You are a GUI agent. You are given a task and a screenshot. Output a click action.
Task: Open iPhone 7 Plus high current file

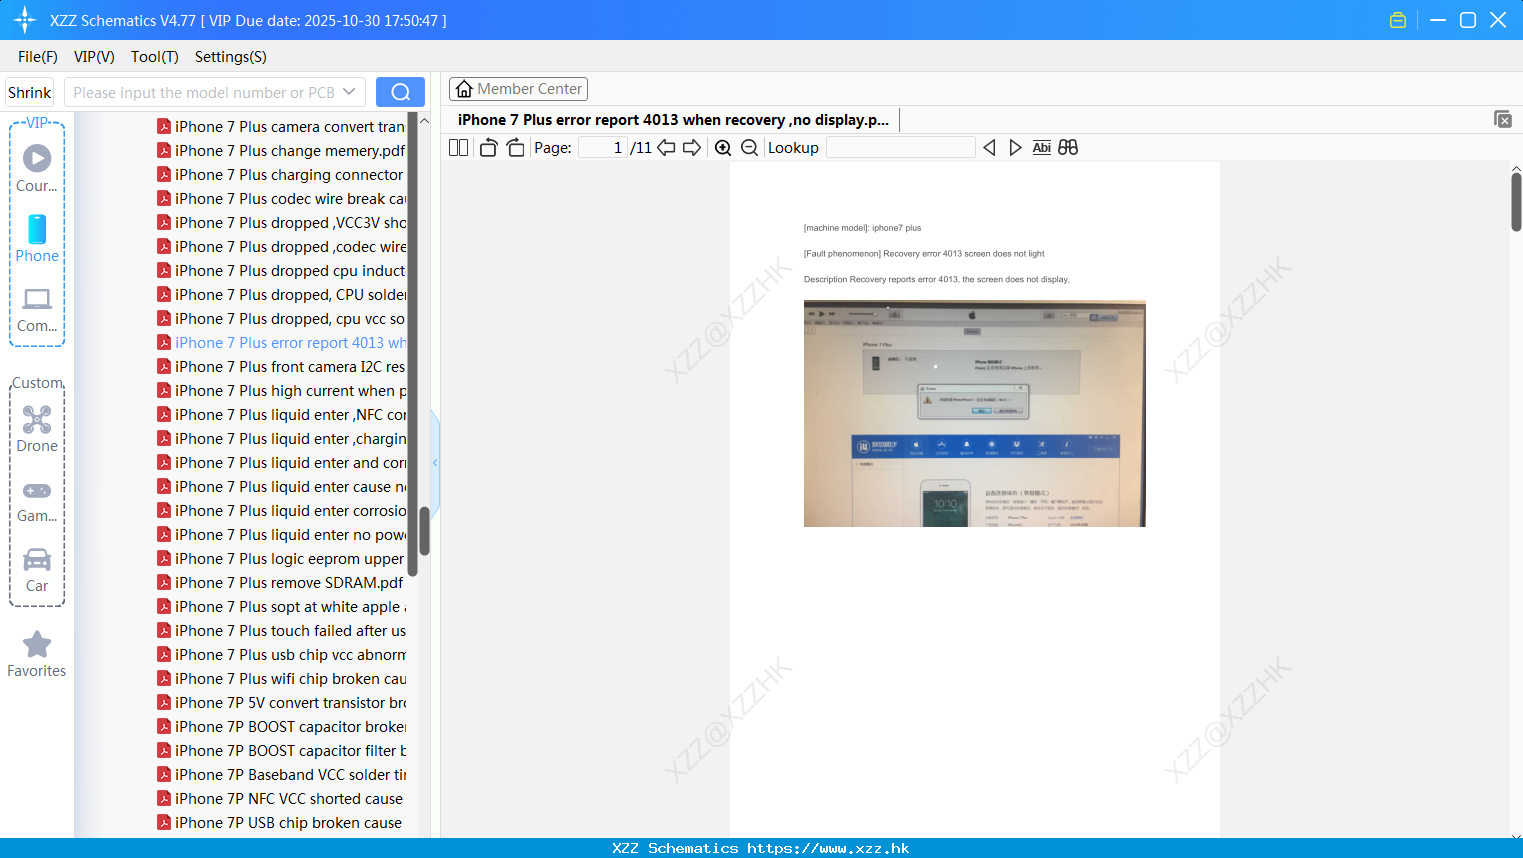tap(281, 390)
